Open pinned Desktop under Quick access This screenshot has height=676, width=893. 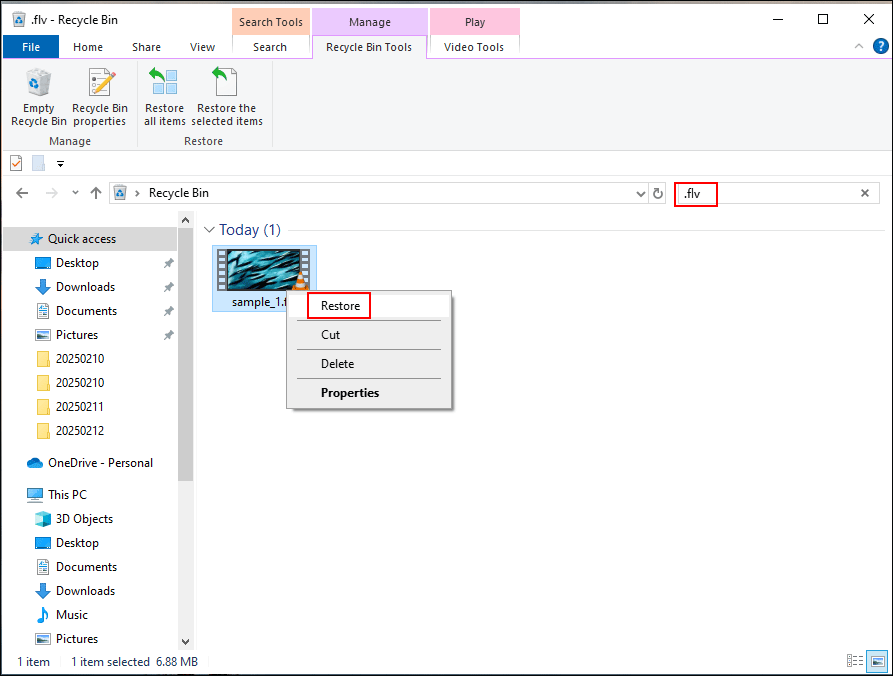[77, 263]
